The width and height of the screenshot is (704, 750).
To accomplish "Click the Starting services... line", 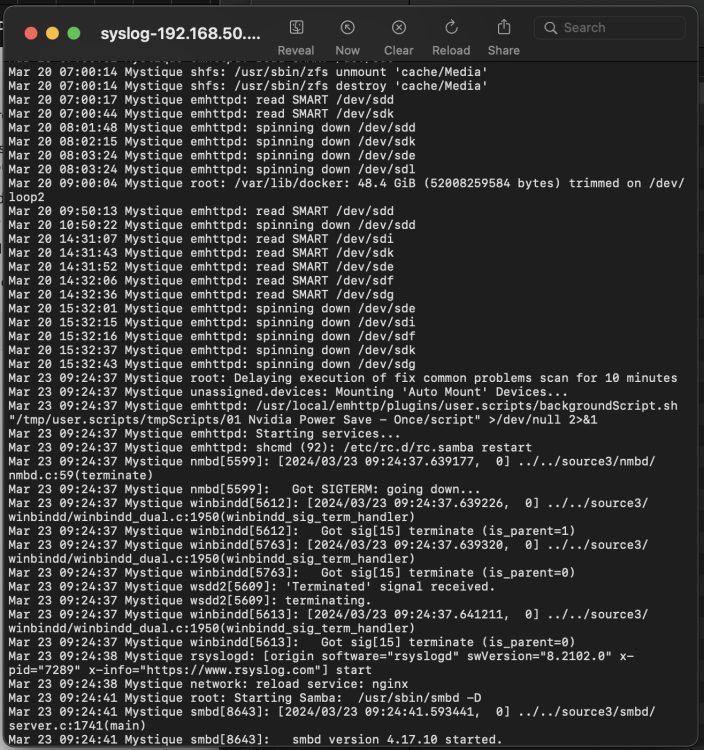I will click(205, 433).
